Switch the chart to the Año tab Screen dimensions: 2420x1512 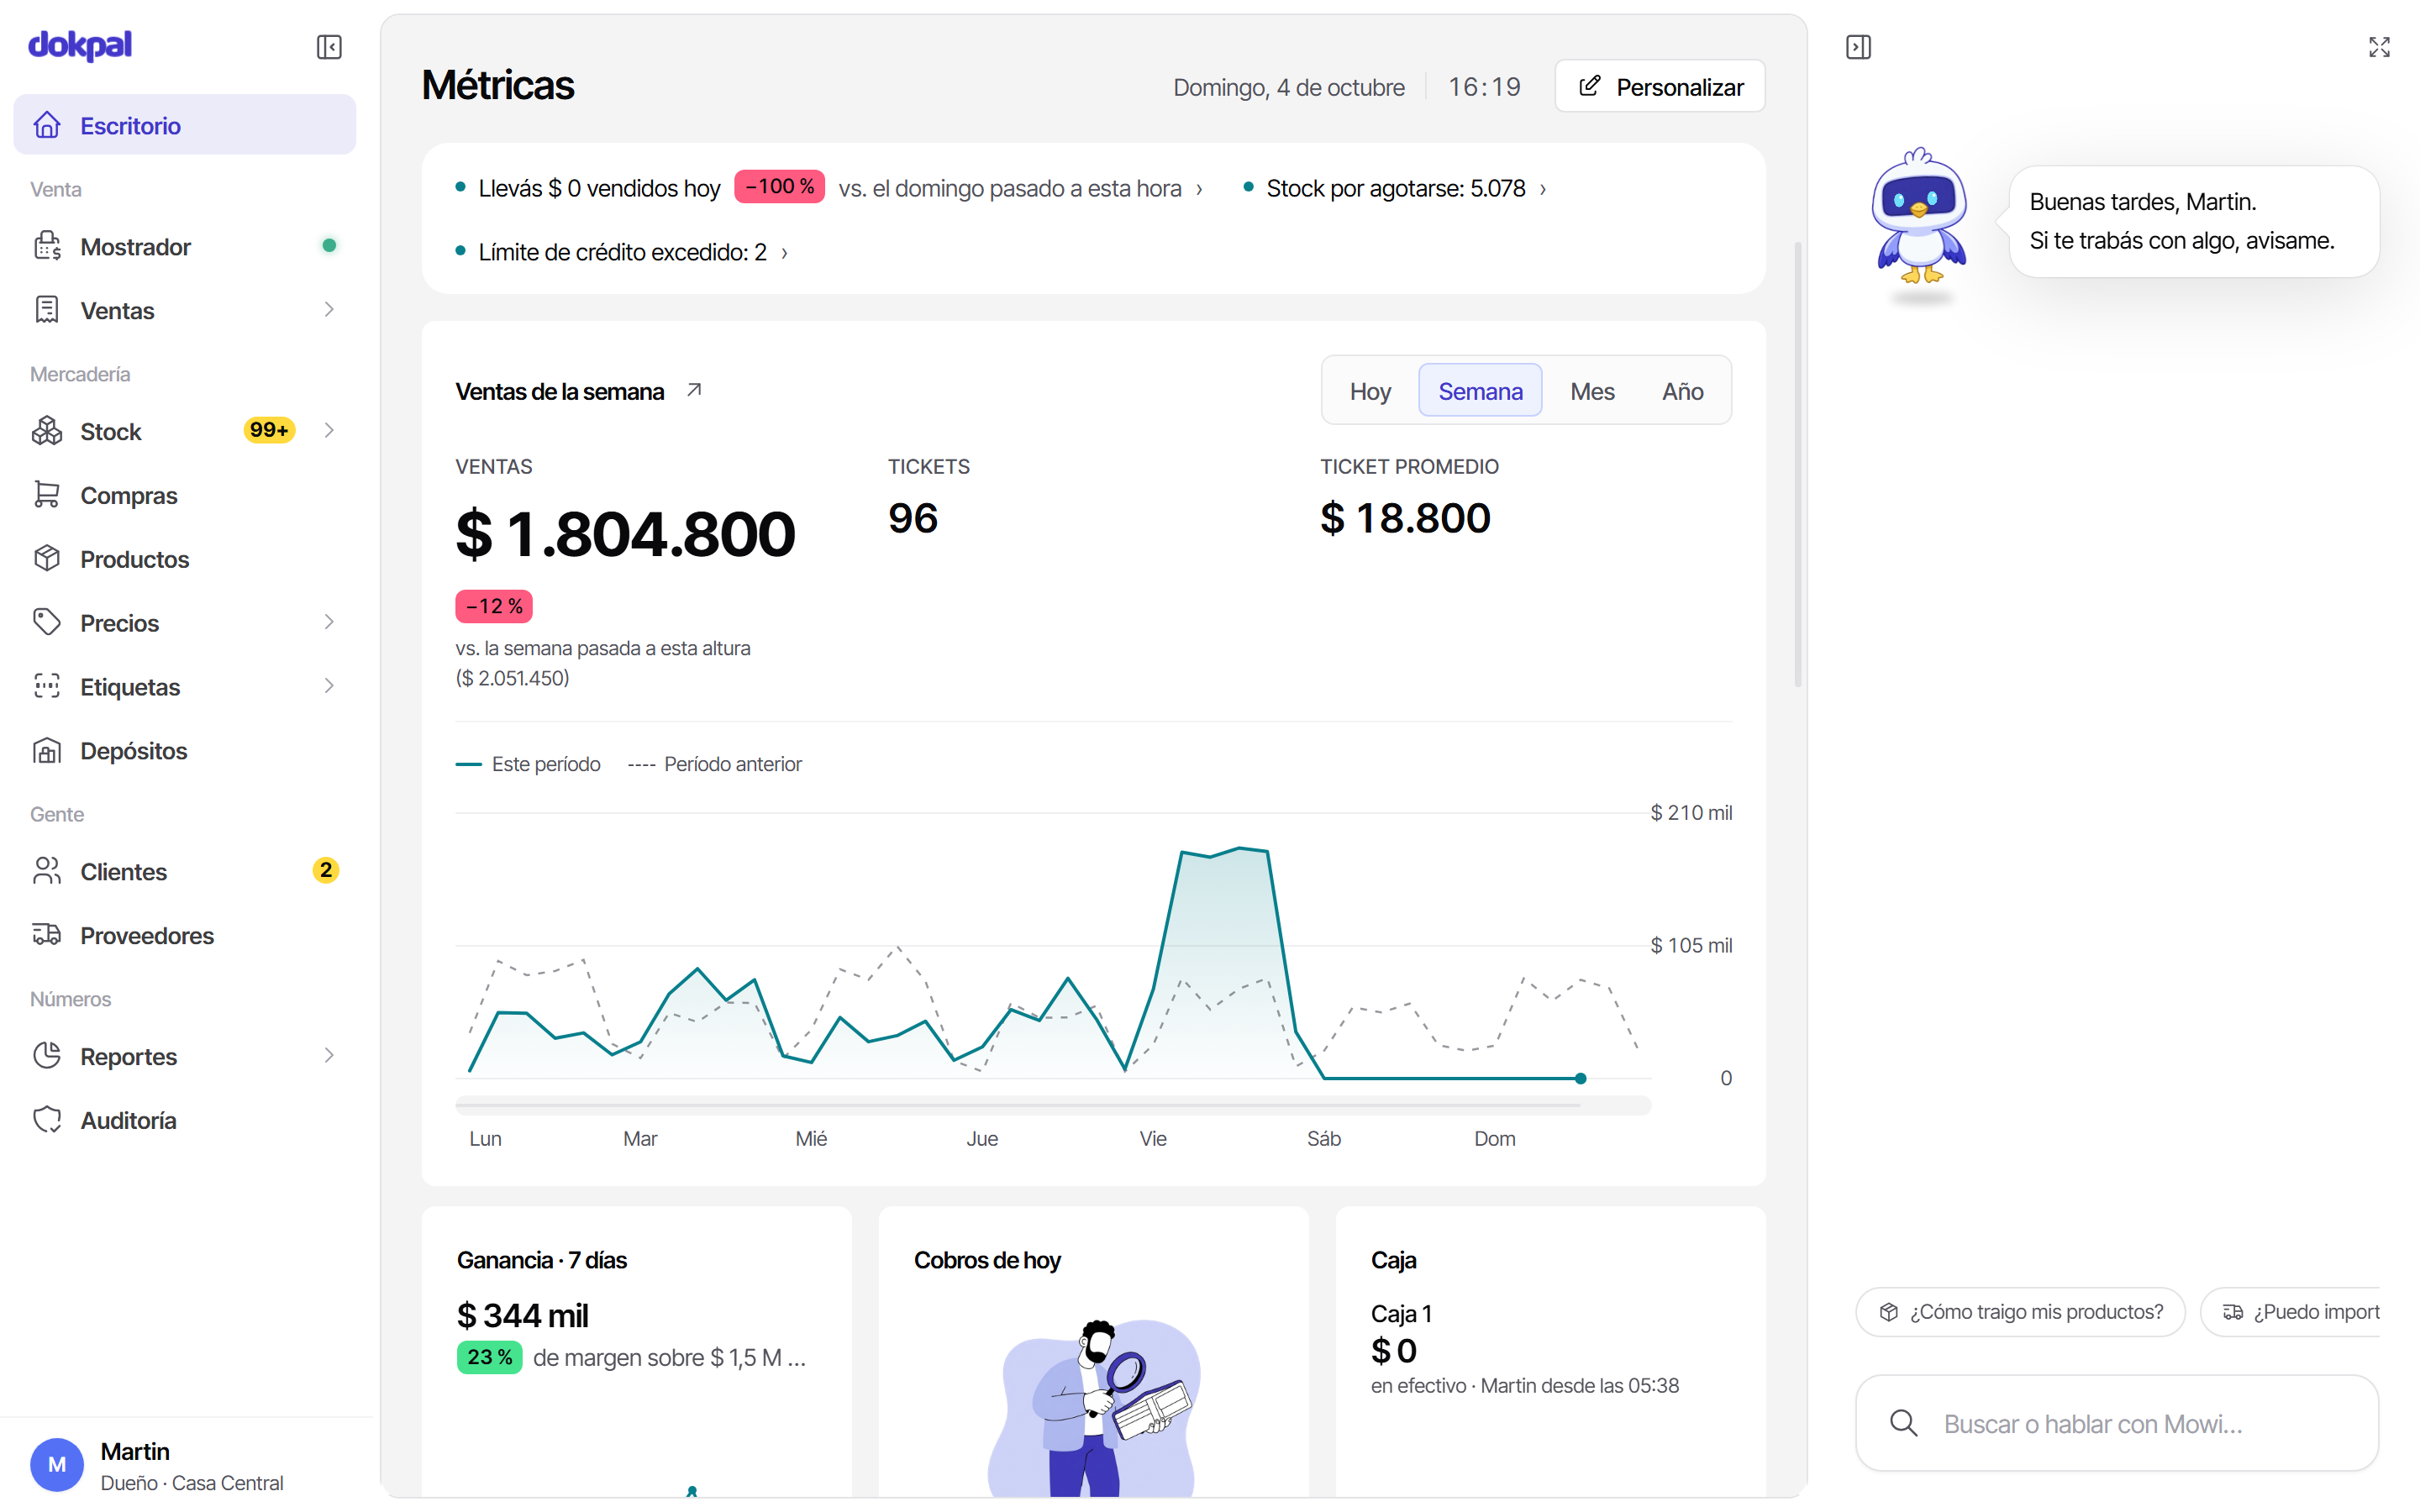1682,391
